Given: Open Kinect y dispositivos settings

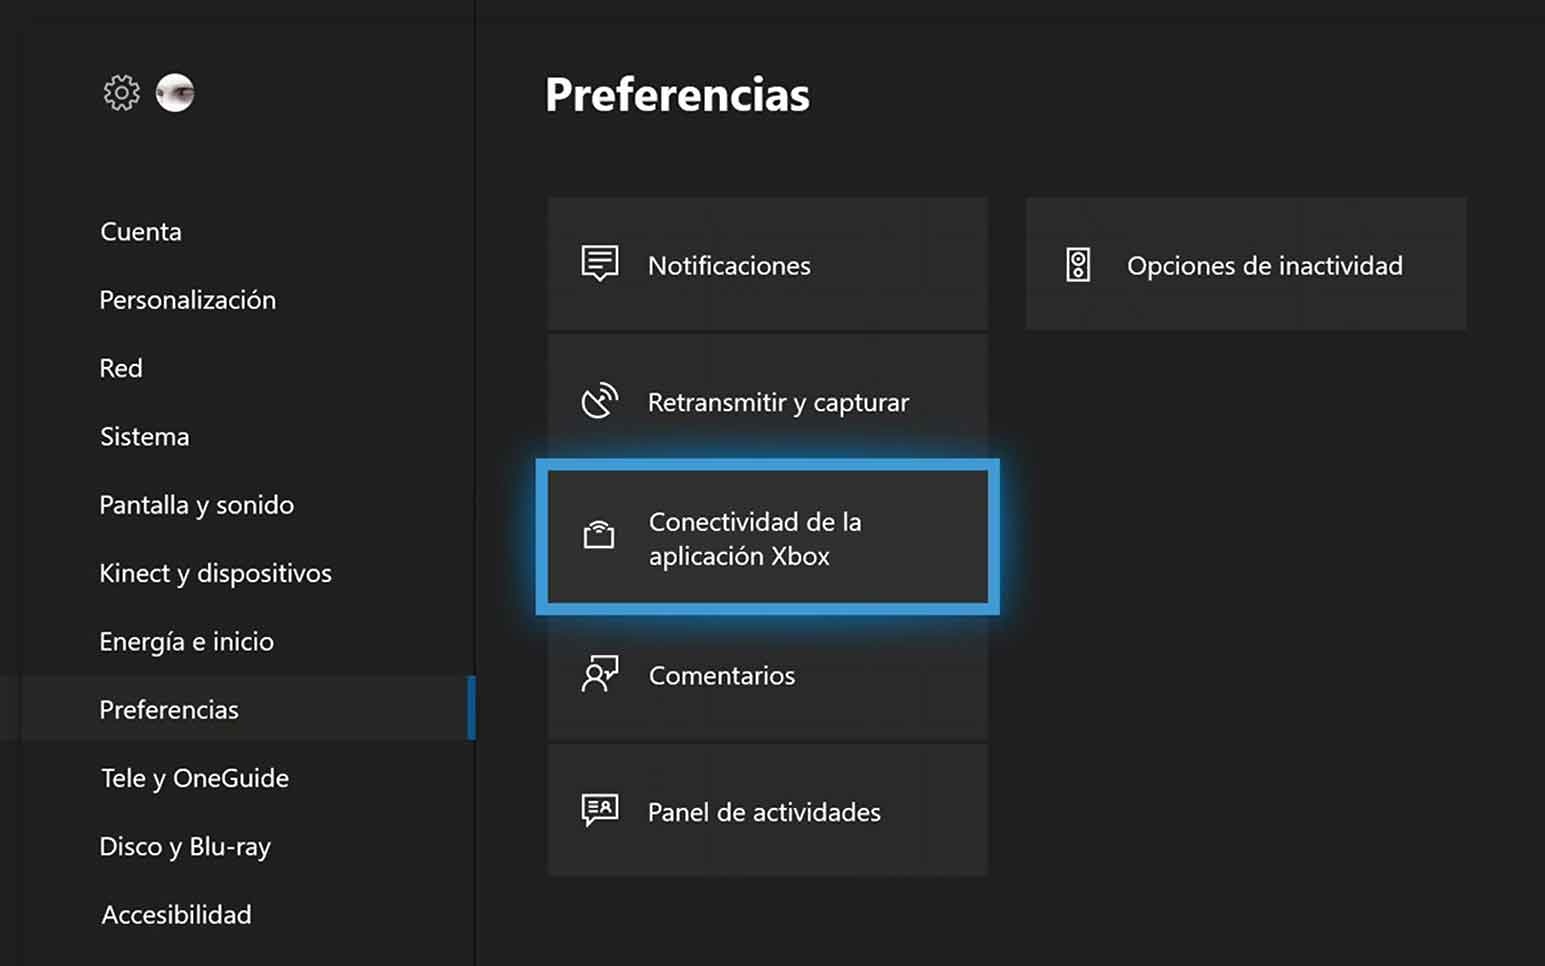Looking at the screenshot, I should (215, 573).
